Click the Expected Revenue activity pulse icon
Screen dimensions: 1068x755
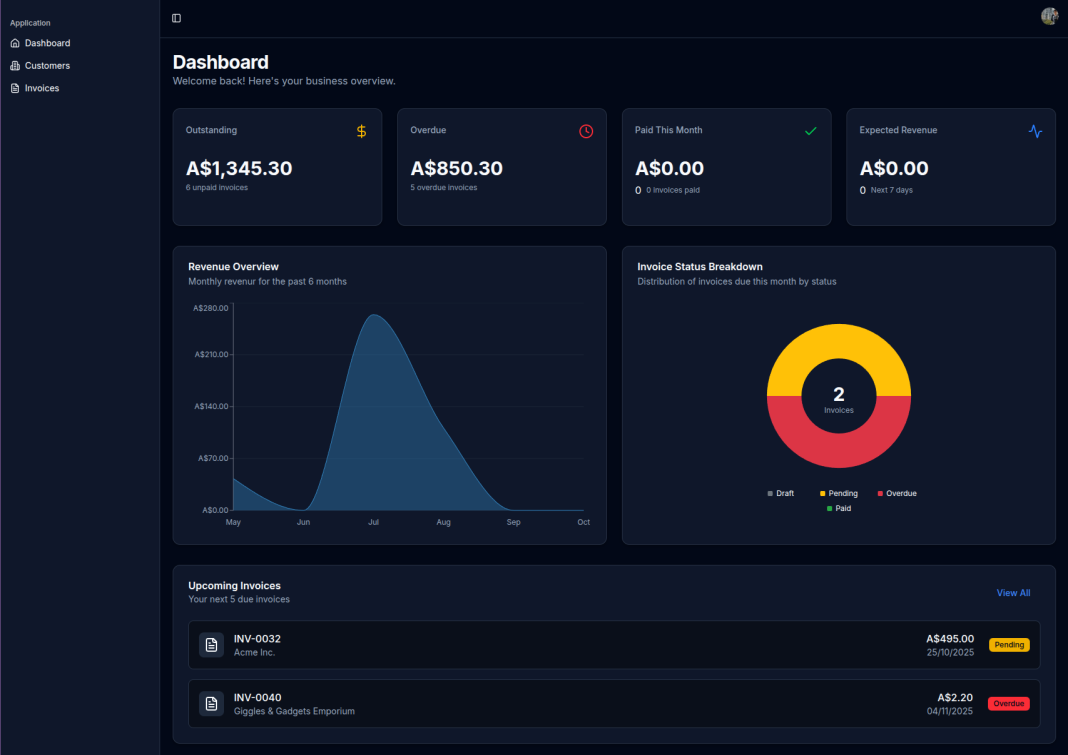click(x=1035, y=131)
